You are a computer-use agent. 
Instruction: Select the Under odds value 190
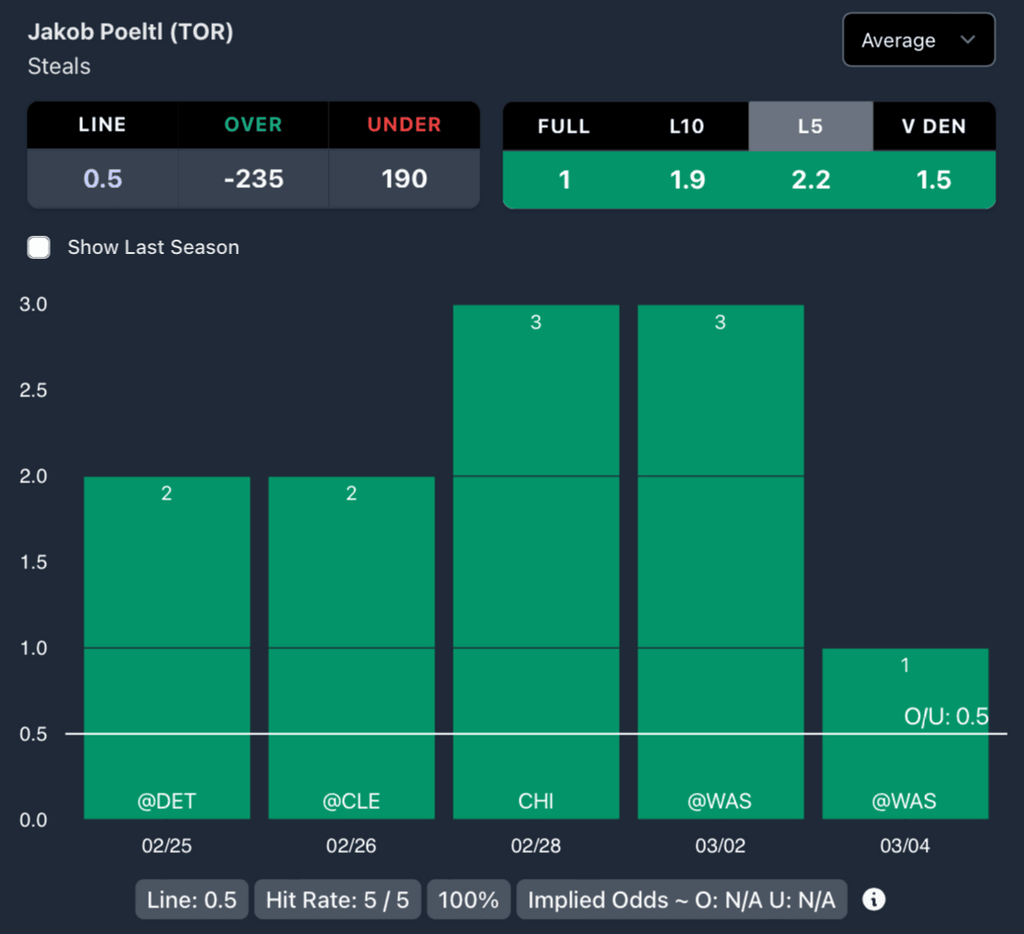(x=404, y=179)
